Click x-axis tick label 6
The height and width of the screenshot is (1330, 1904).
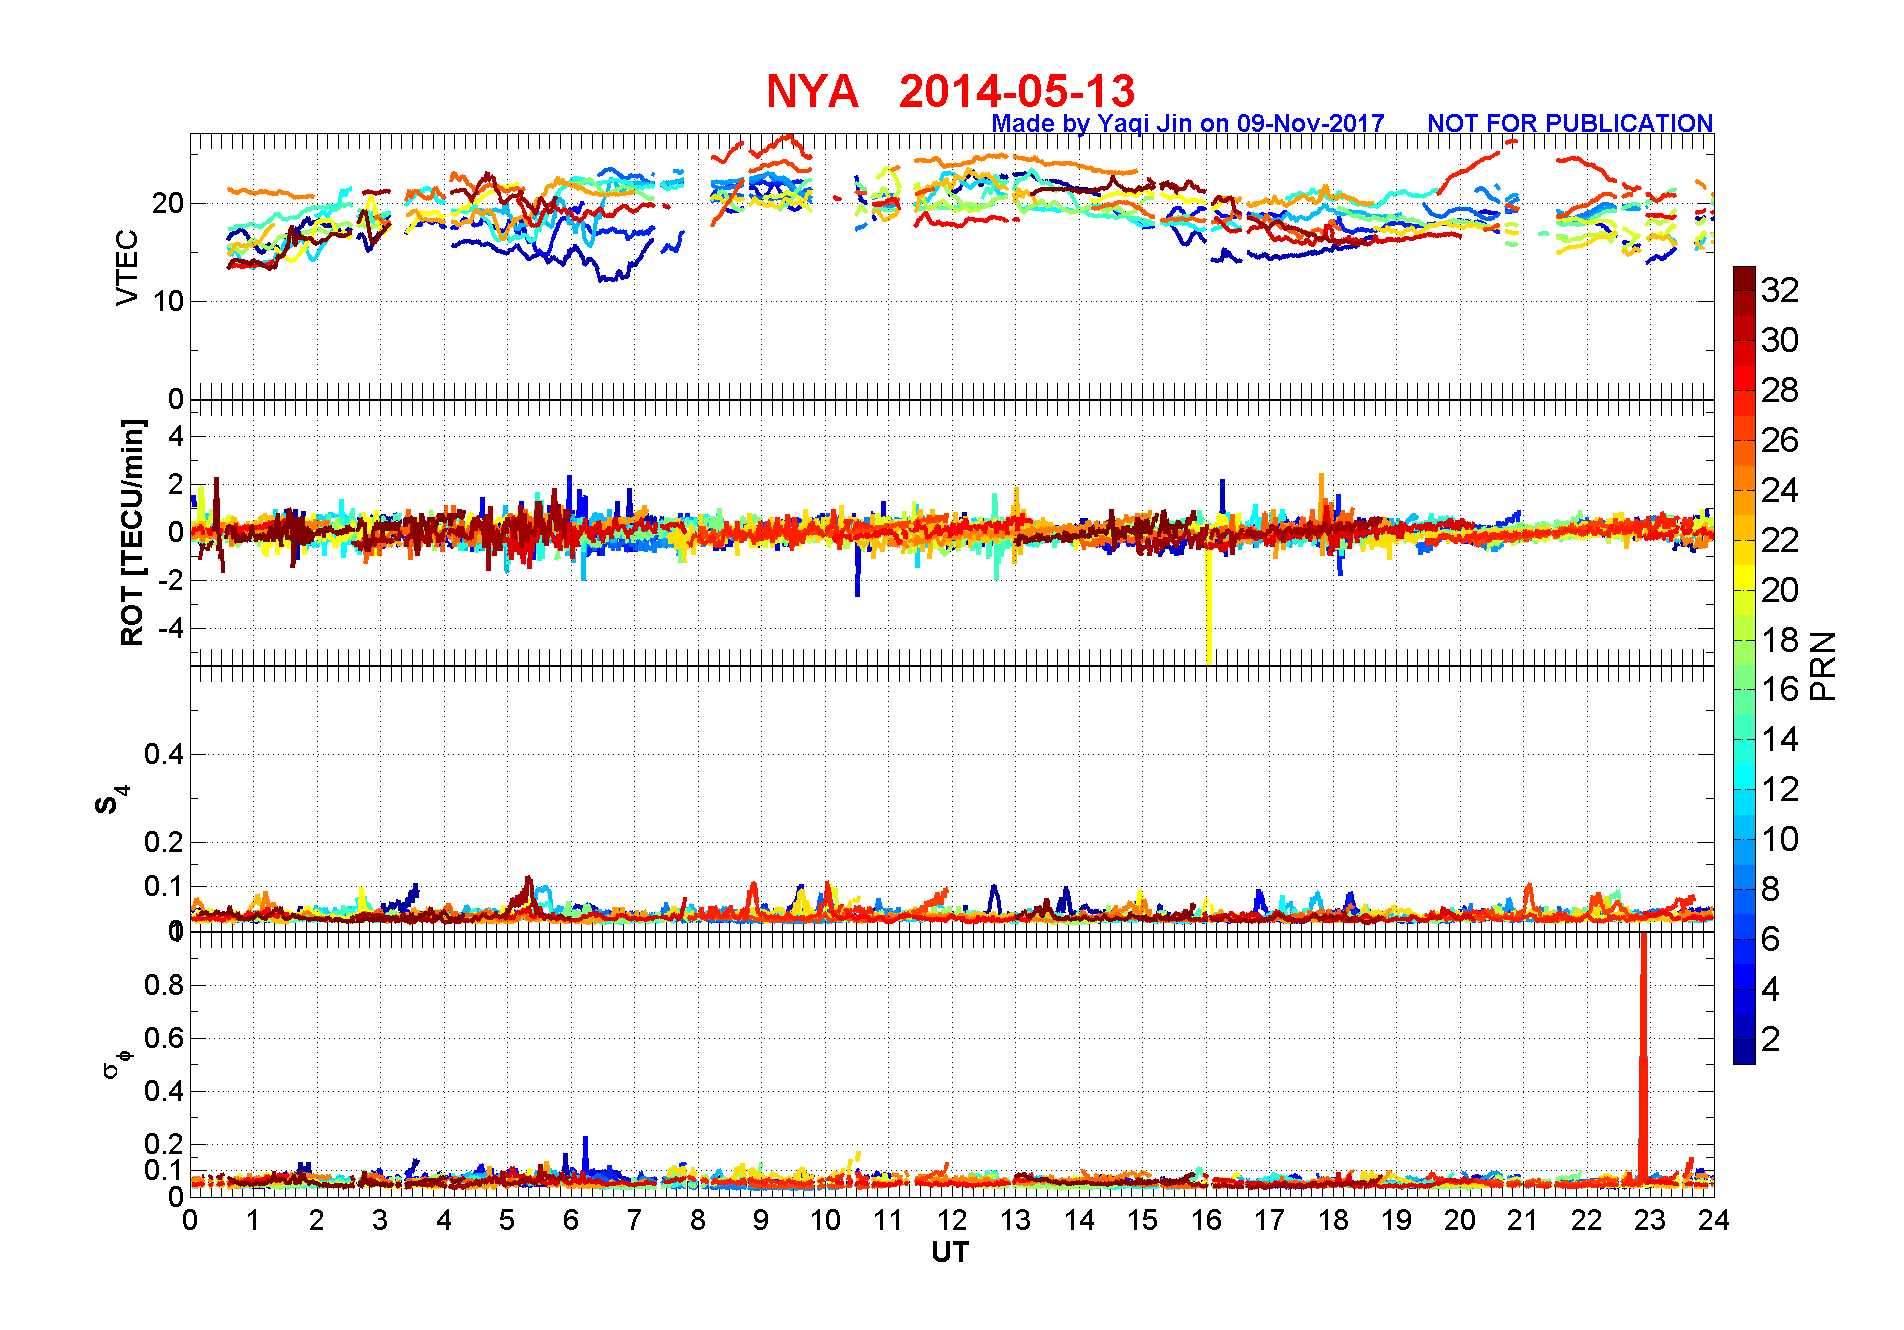[x=571, y=1220]
